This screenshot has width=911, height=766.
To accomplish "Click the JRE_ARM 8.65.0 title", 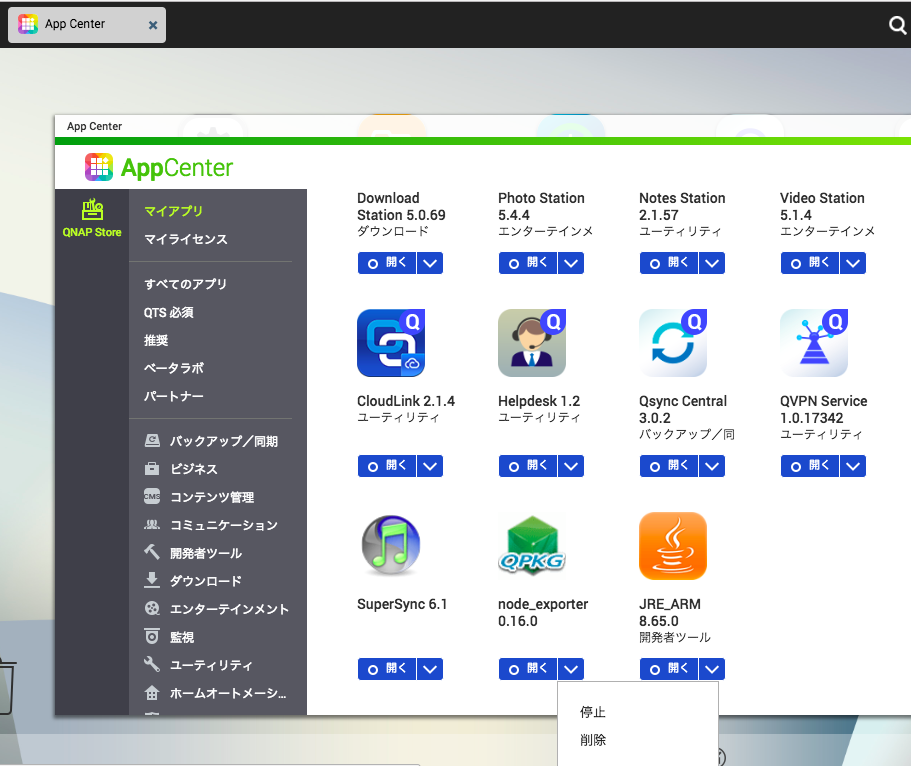I will pyautogui.click(x=670, y=613).
